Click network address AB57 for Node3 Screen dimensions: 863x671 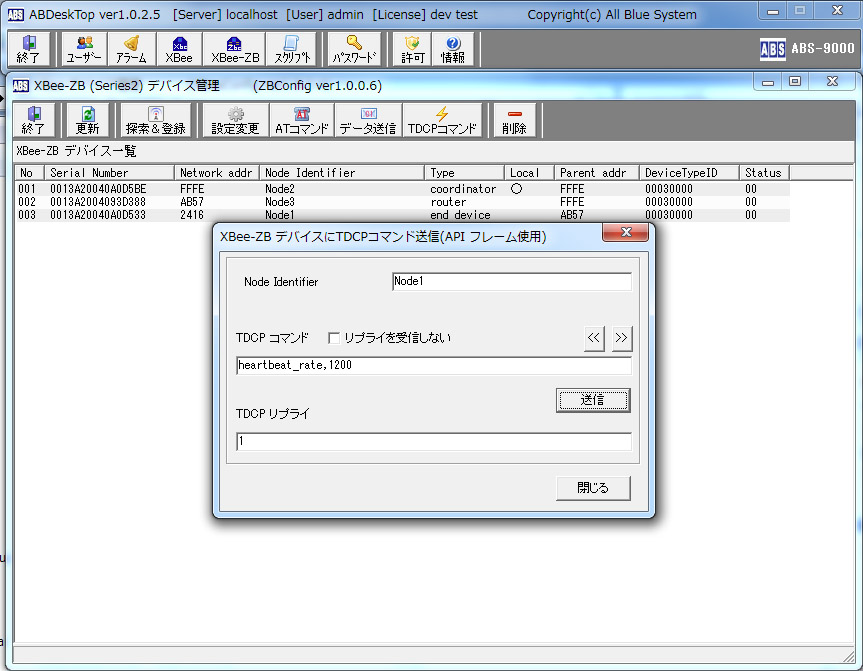pyautogui.click(x=192, y=202)
